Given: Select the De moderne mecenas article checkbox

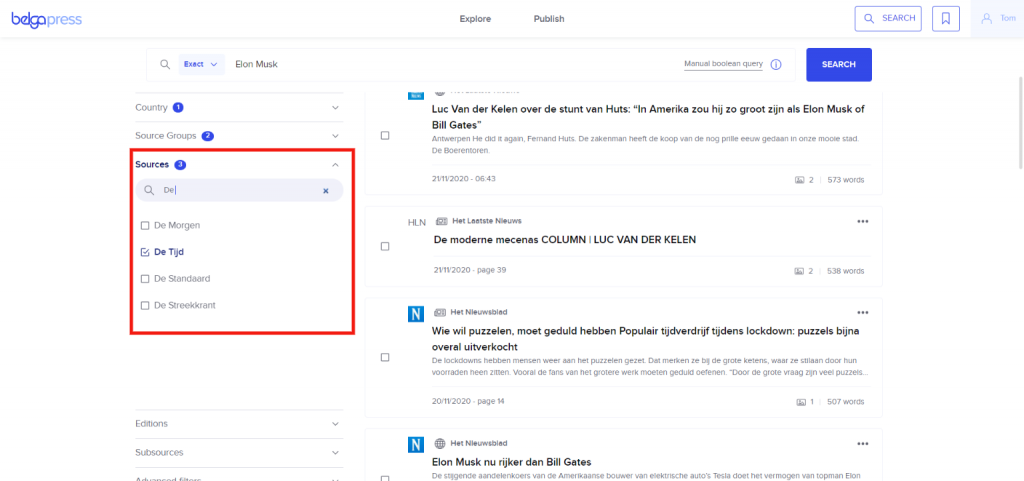Looking at the screenshot, I should 385,246.
